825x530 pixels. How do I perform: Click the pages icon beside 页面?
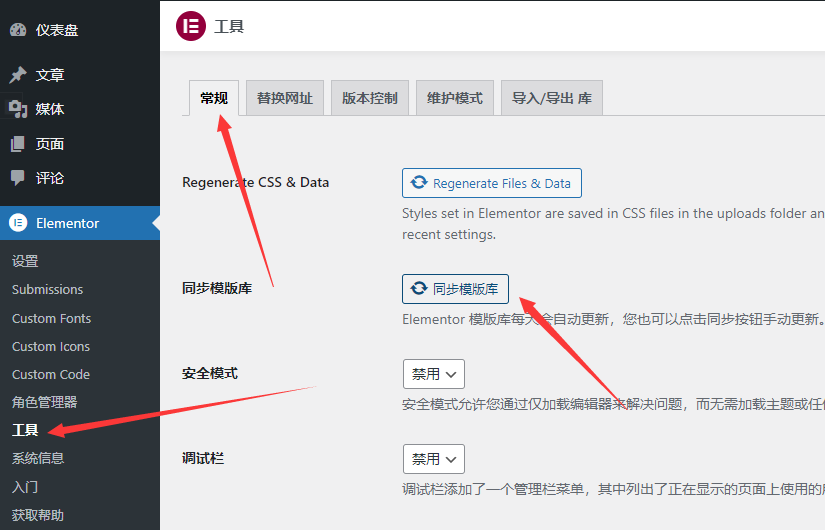pyautogui.click(x=18, y=144)
